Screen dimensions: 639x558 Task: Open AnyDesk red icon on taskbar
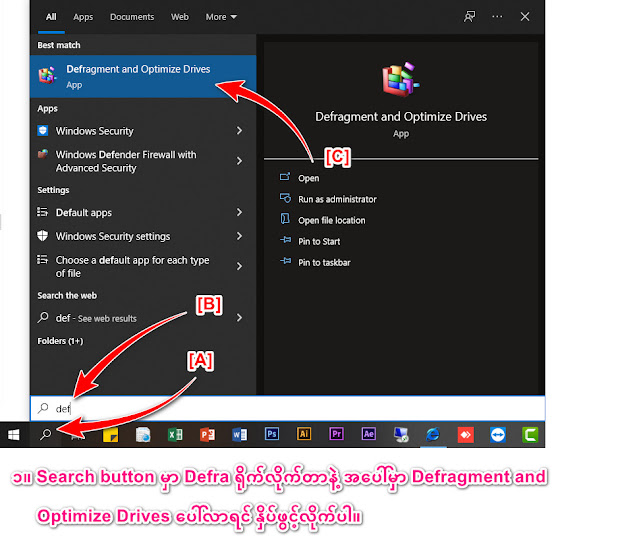[465, 435]
